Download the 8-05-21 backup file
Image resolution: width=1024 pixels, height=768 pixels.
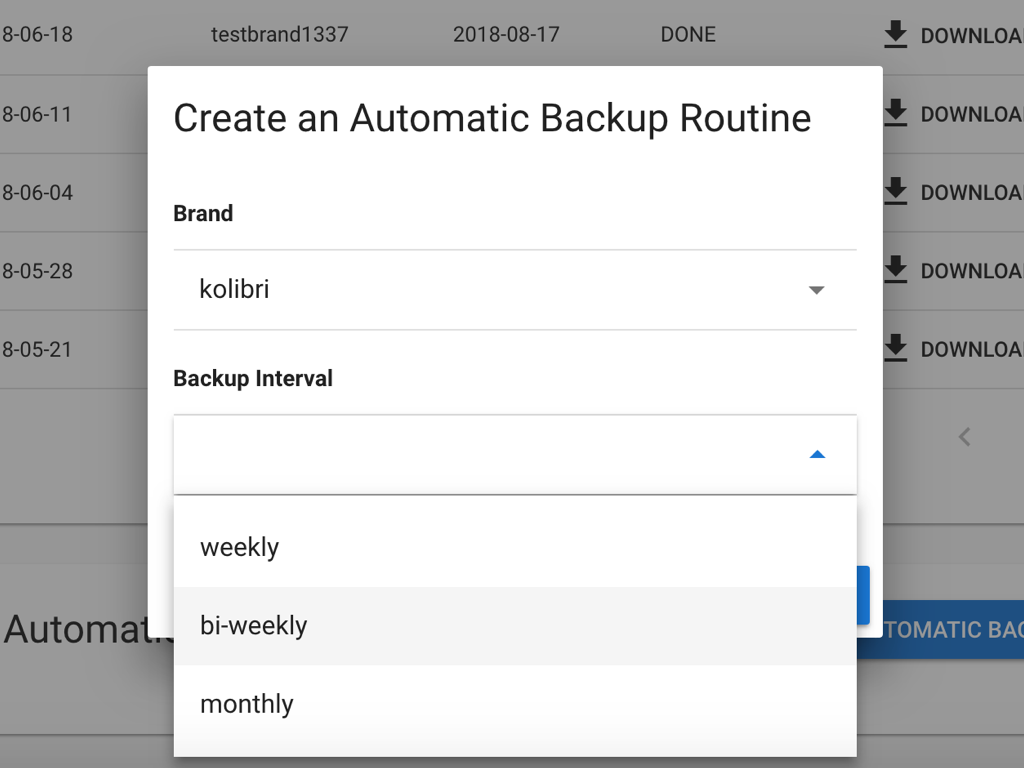point(895,348)
